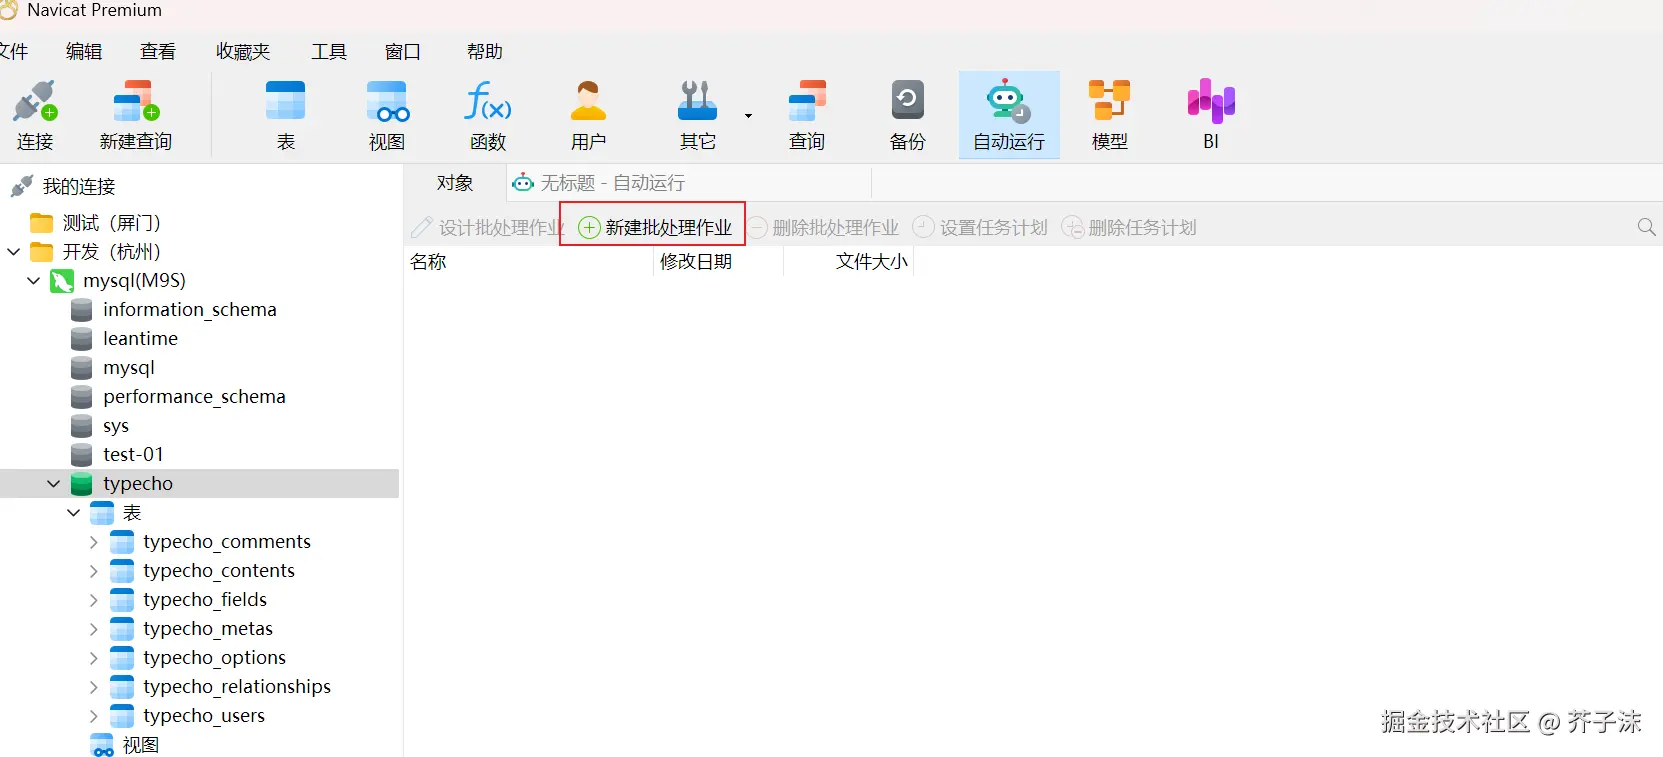
Task: Select 我的连接 in the sidebar
Action: coord(79,187)
